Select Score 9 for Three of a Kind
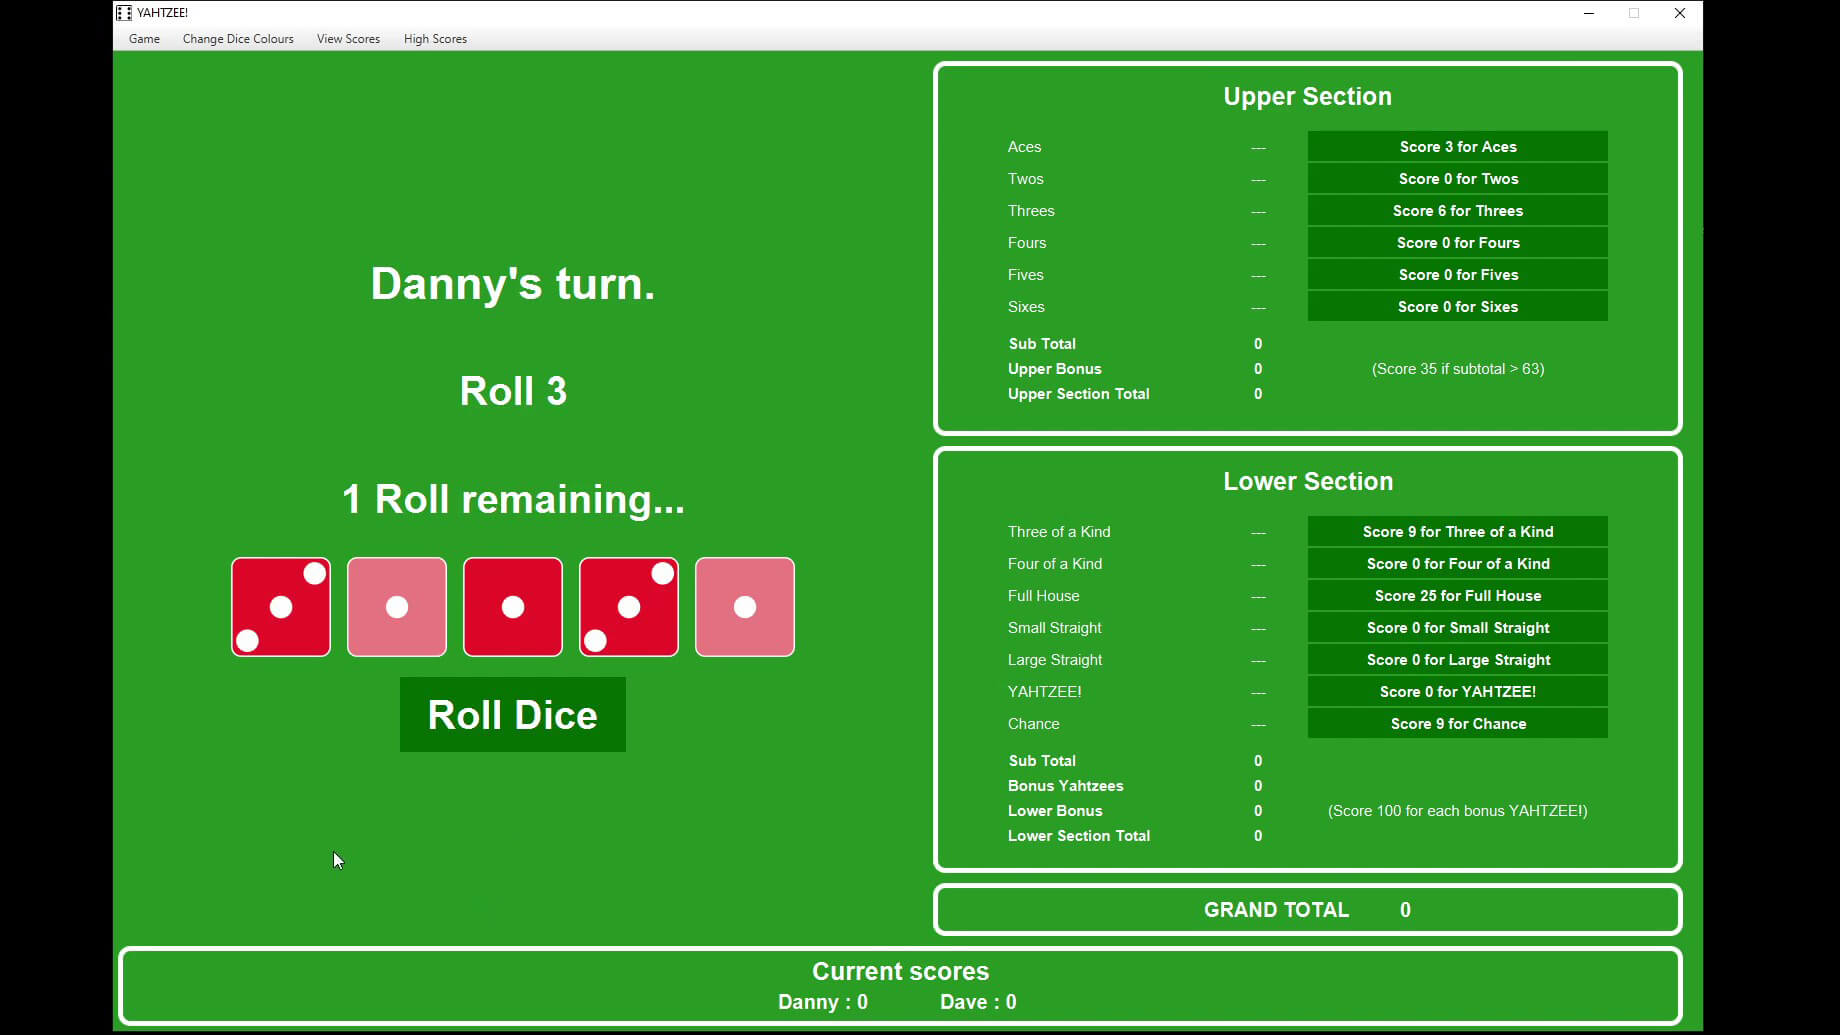Screen dimensions: 1840x1035 [1457, 532]
